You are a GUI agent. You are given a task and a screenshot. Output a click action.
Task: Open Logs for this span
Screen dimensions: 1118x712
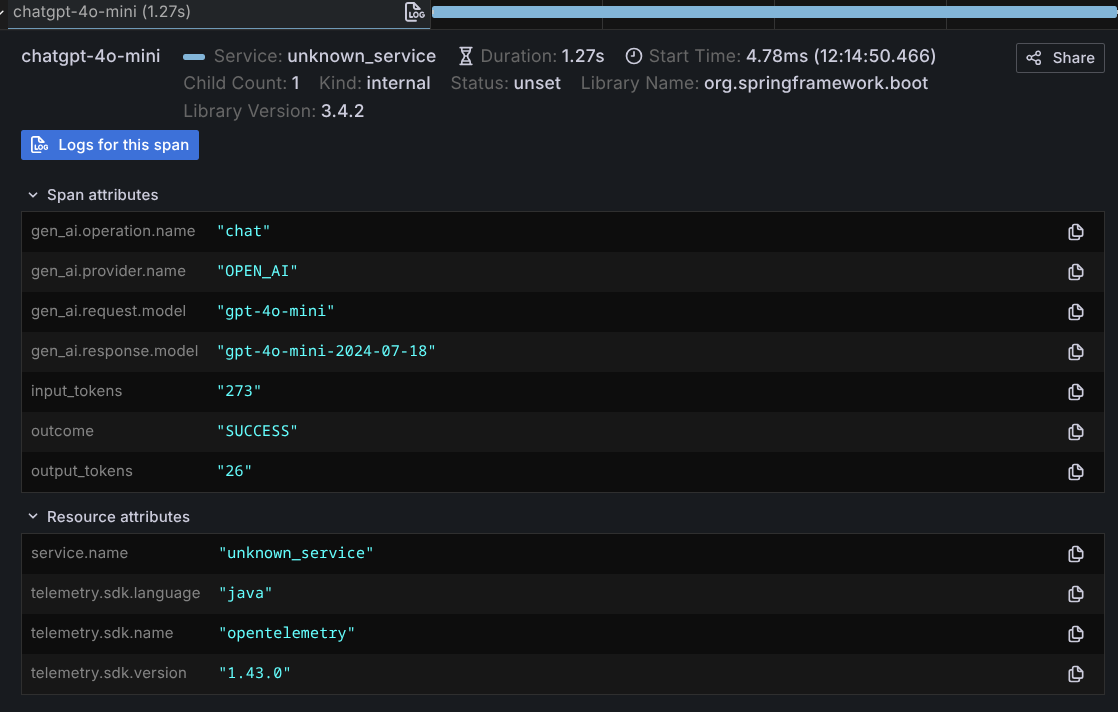tap(110, 145)
